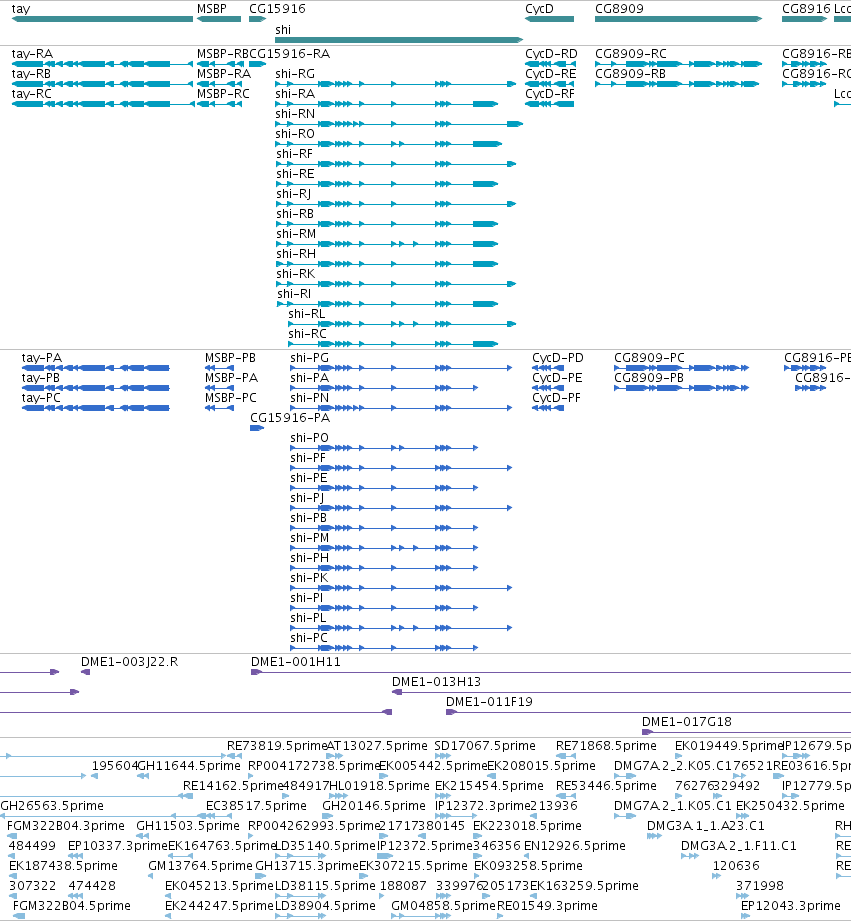This screenshot has width=851, height=921.
Task: Click the shi-PK protein label
Action: [309, 578]
